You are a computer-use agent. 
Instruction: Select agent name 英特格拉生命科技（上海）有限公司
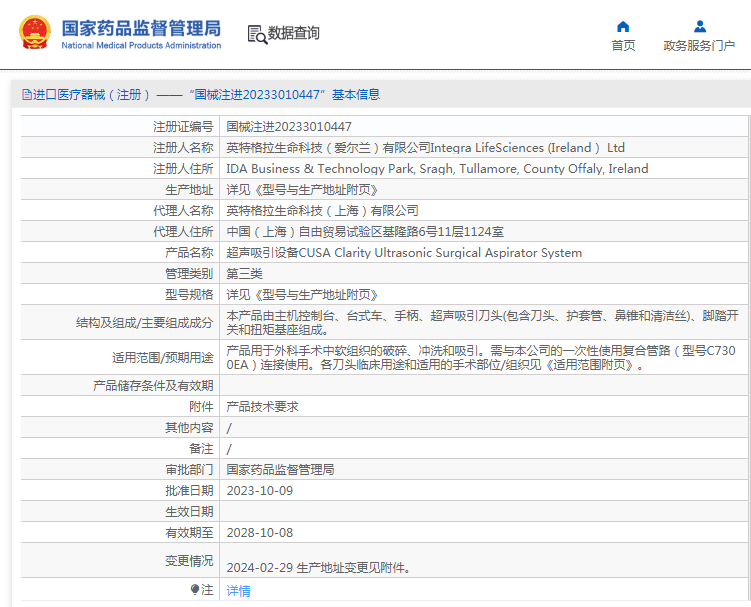(322, 211)
